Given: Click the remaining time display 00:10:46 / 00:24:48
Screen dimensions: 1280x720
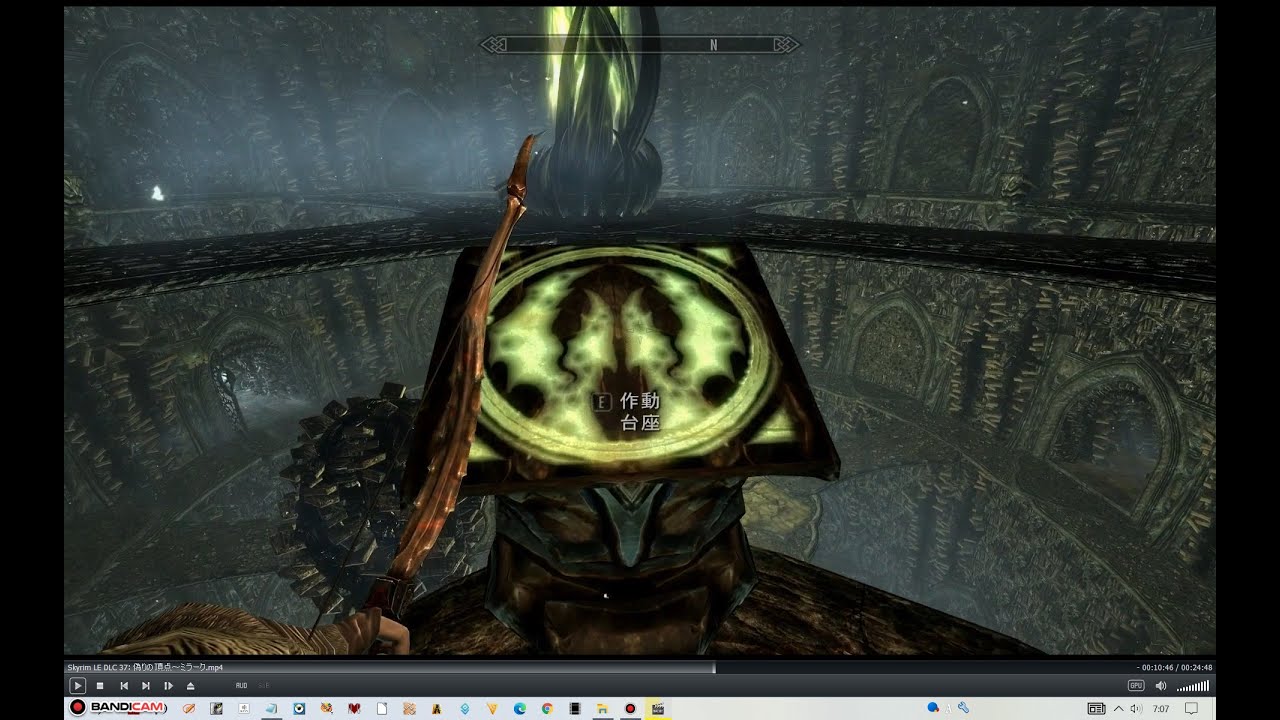Looking at the screenshot, I should pyautogui.click(x=1174, y=667).
